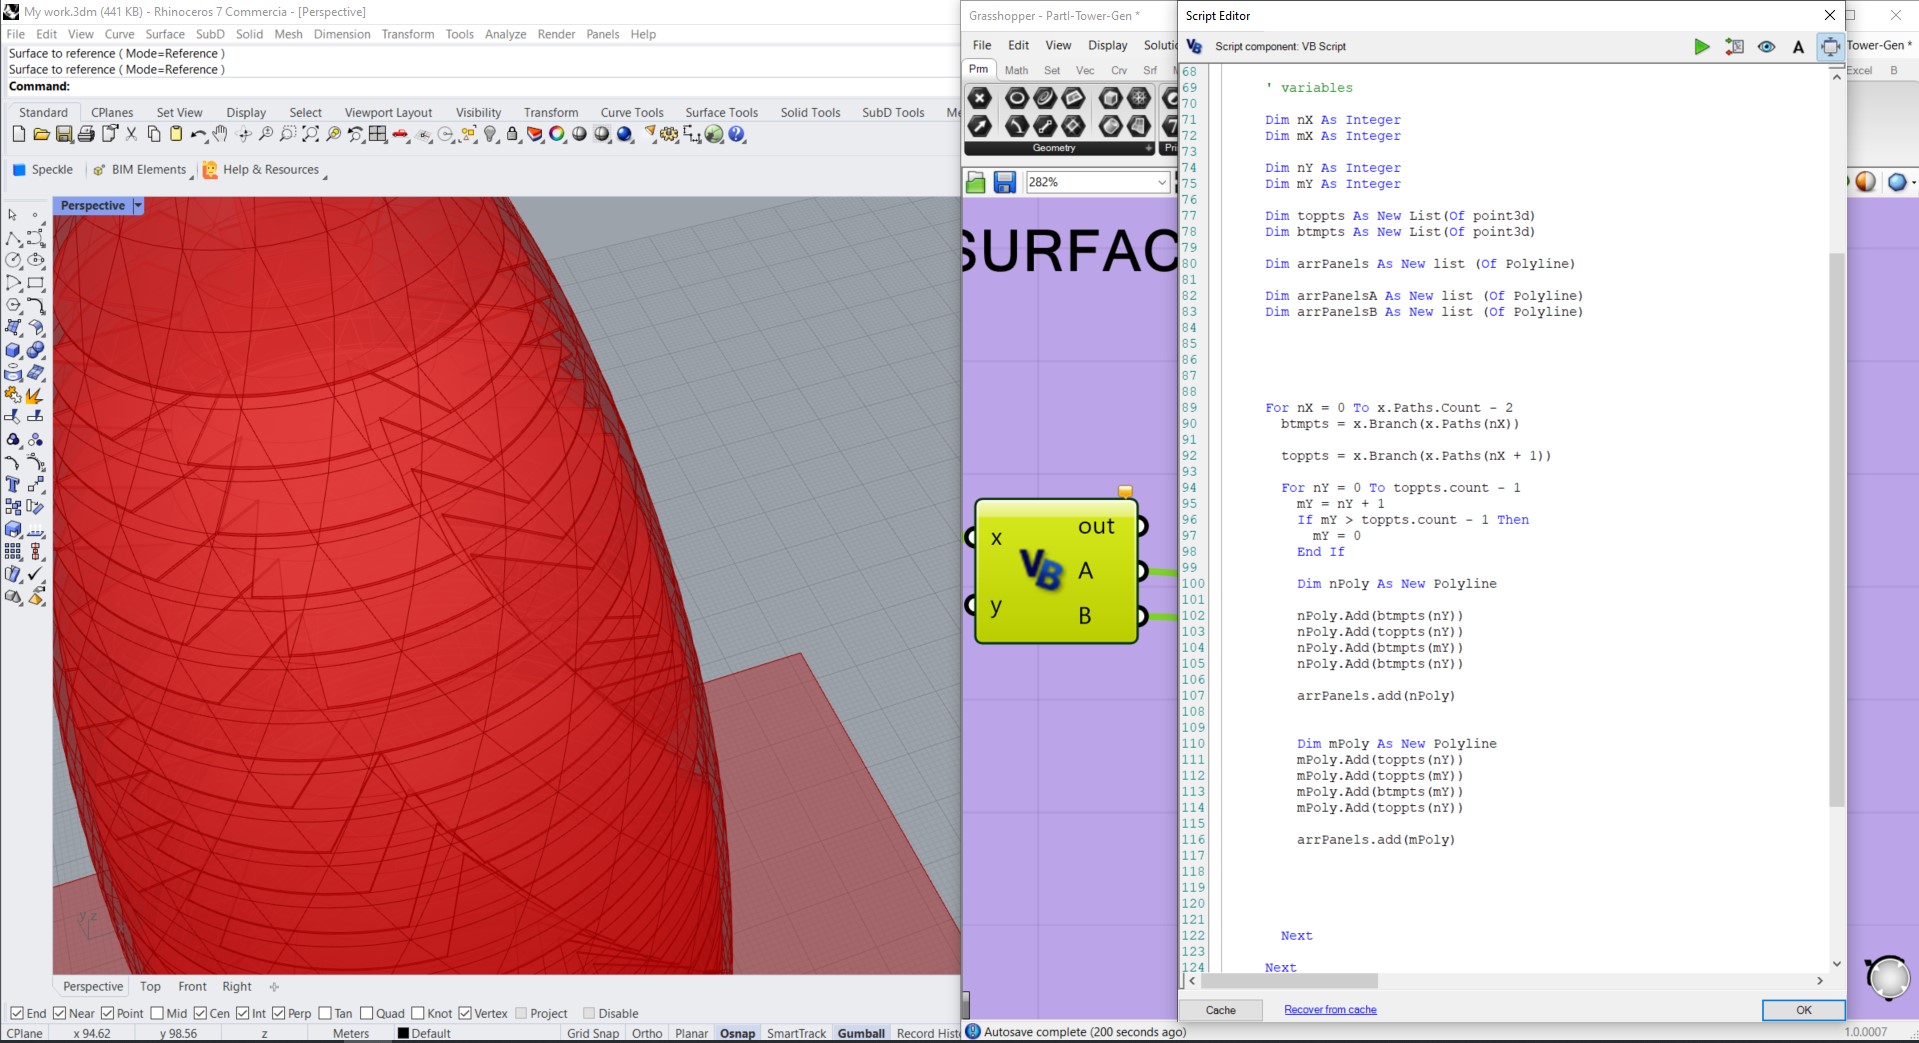Click Grasshopper's save document floppy icon

coord(1004,182)
